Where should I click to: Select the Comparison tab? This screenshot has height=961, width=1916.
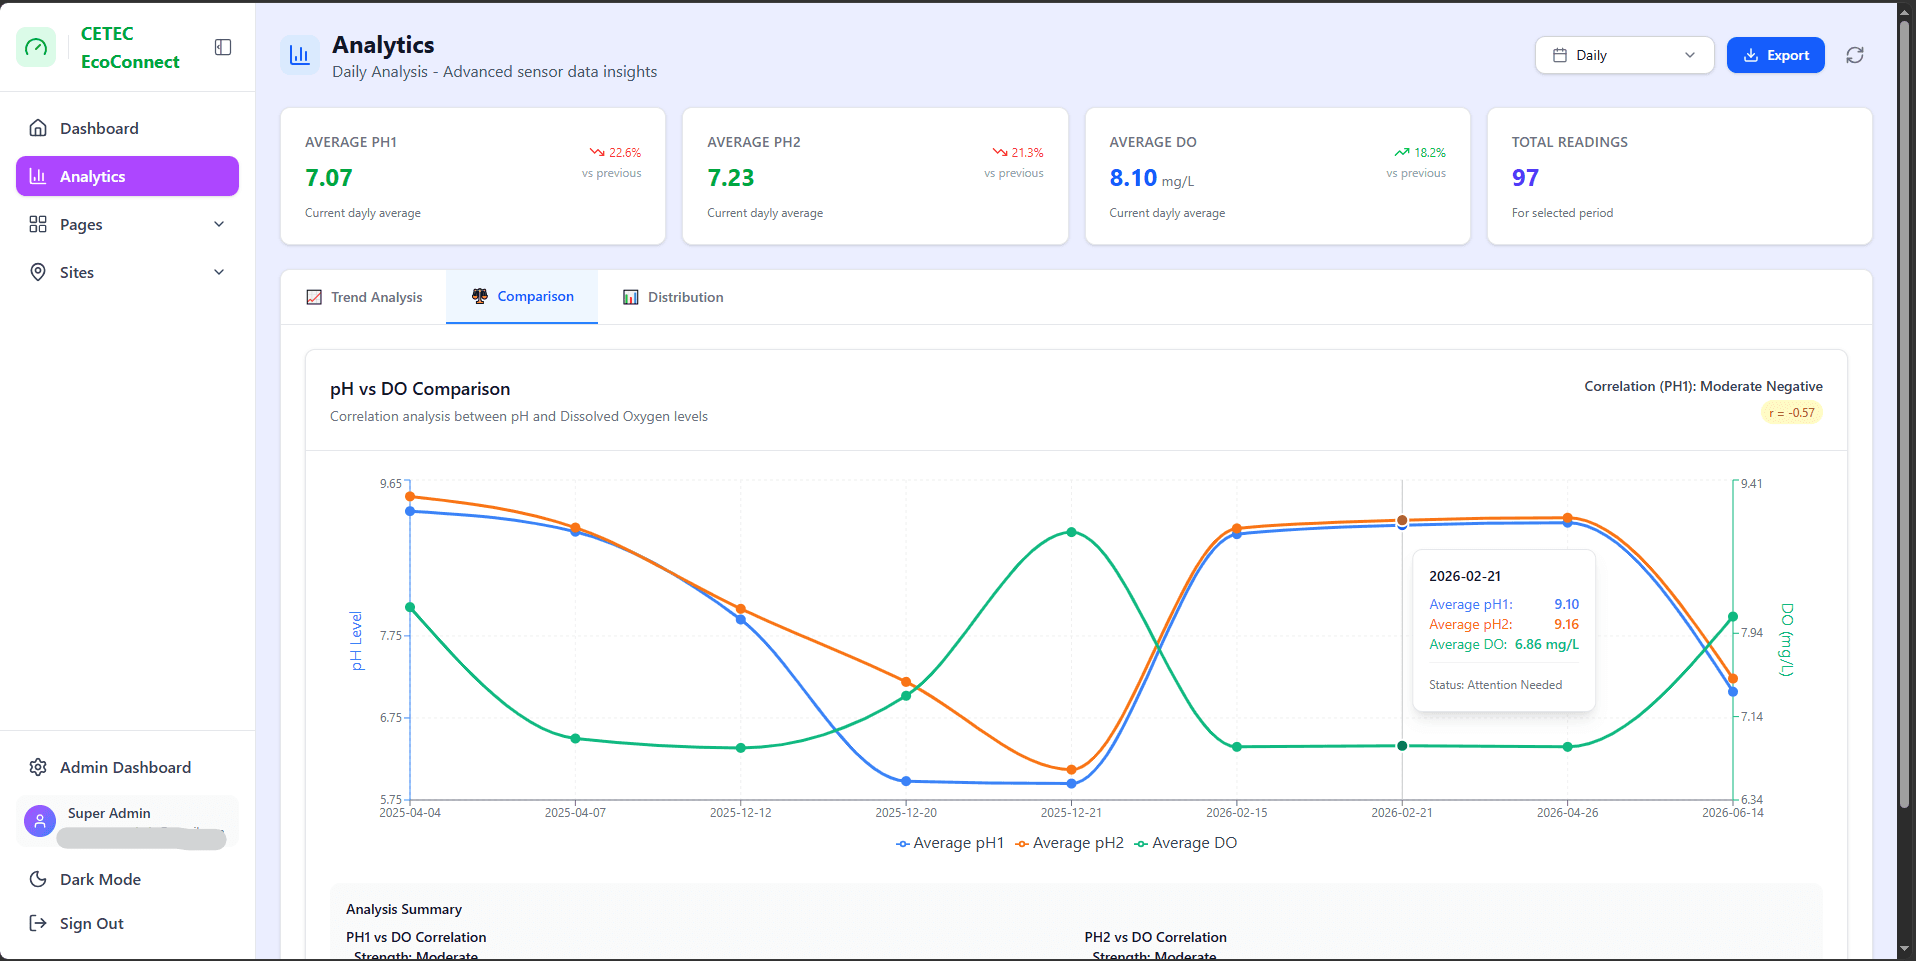(522, 297)
